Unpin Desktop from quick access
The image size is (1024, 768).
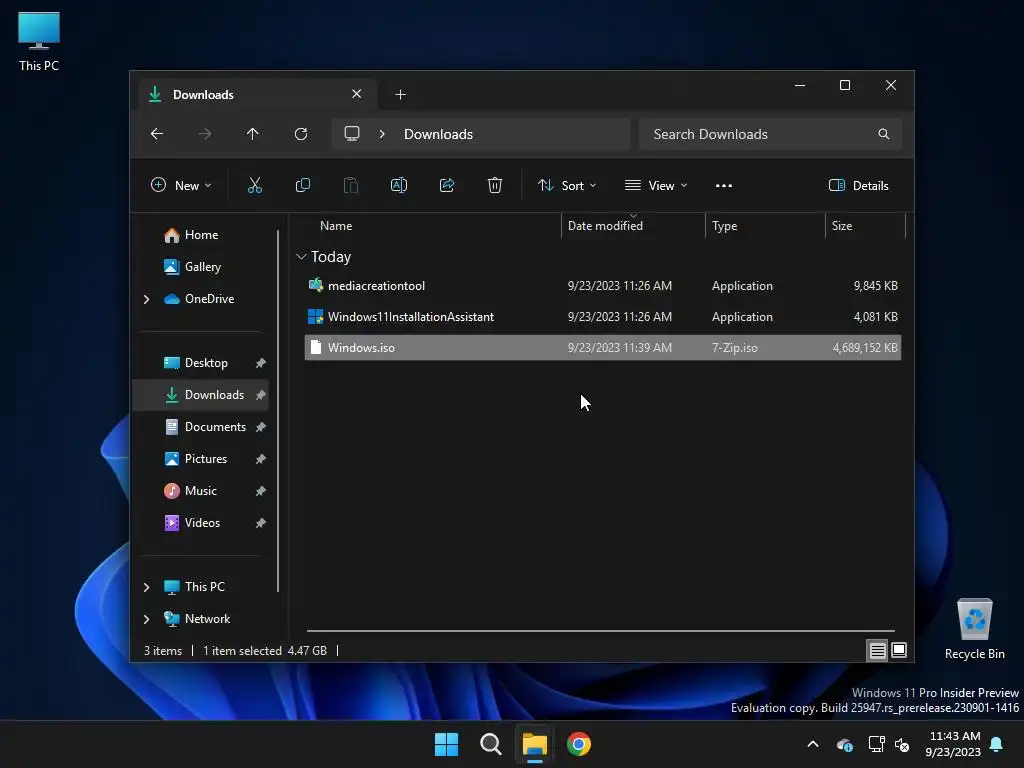pyautogui.click(x=261, y=363)
